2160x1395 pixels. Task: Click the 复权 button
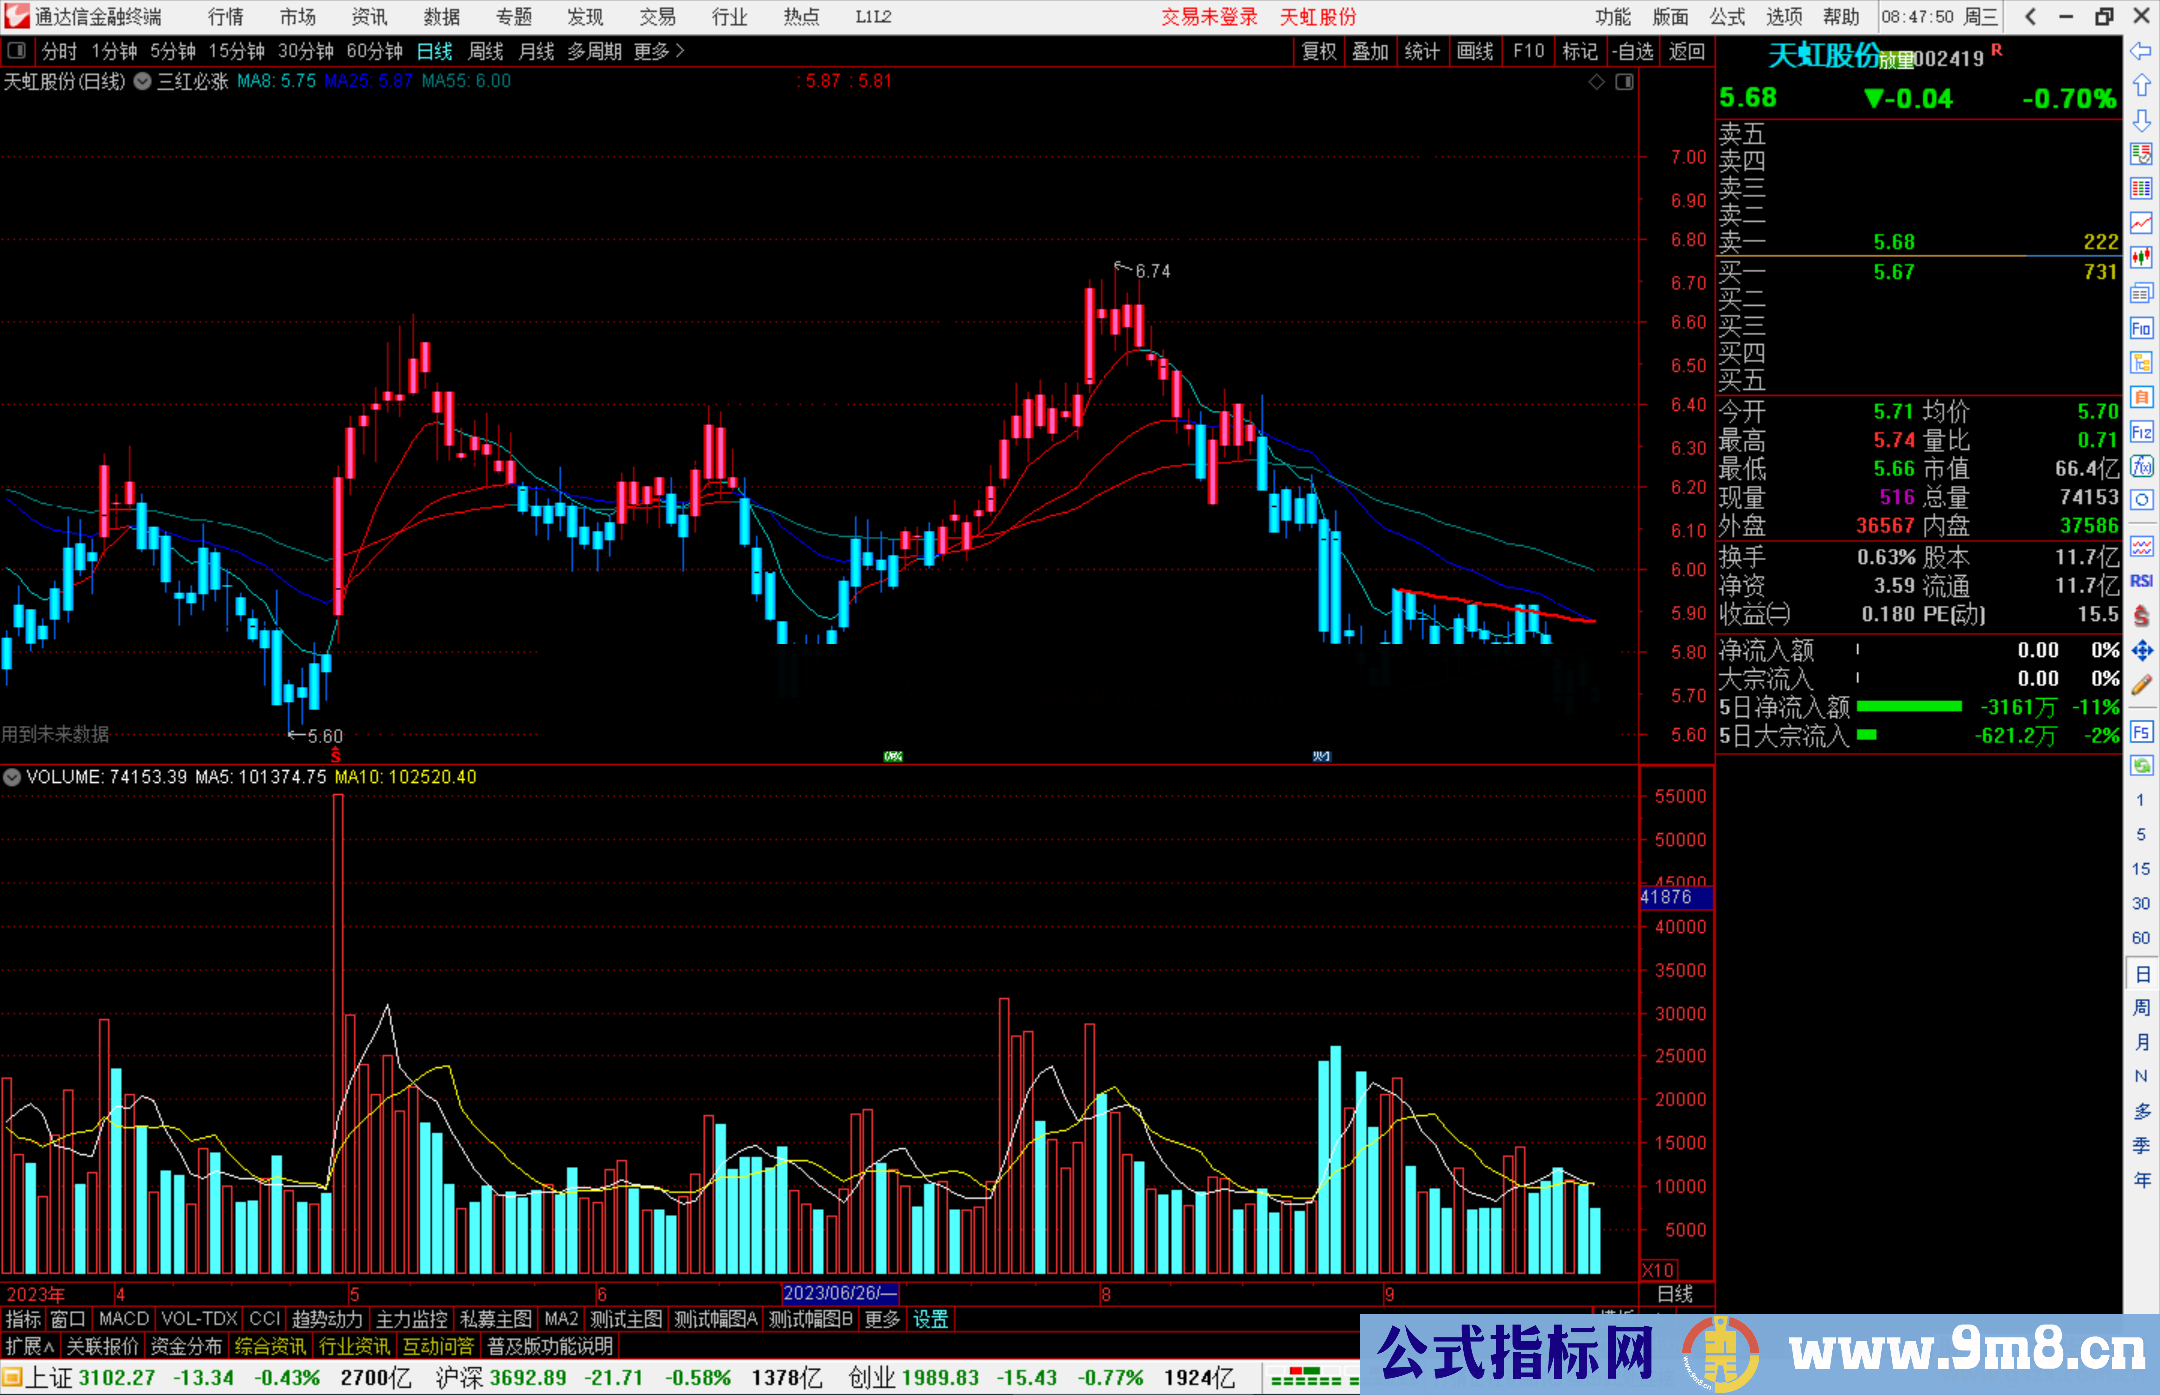click(1319, 51)
